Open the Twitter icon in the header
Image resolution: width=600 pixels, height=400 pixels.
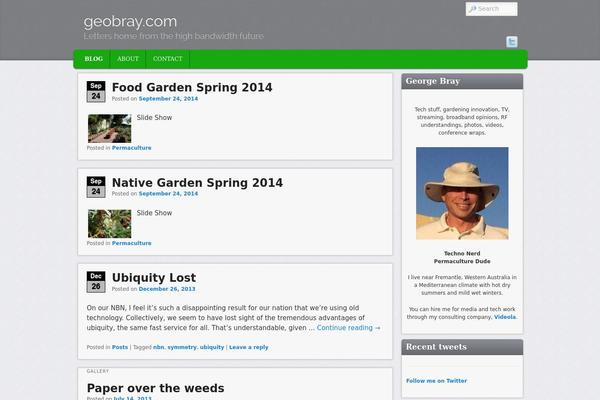click(512, 42)
